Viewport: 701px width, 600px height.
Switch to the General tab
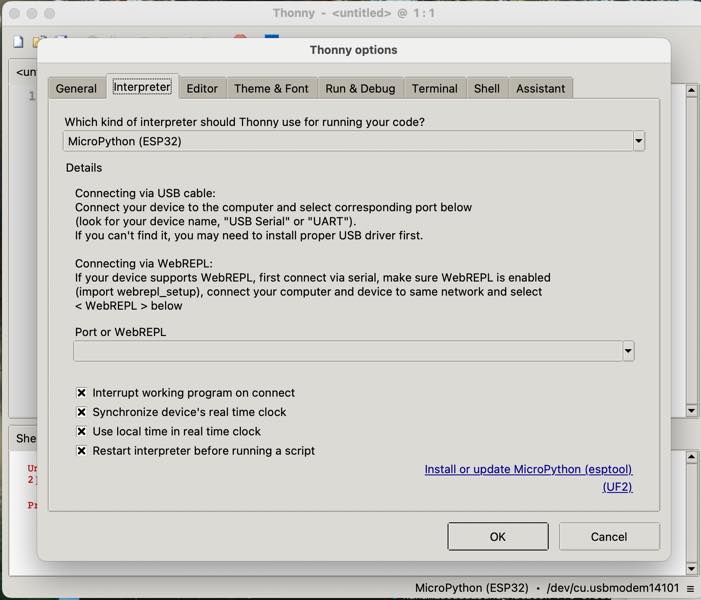click(x=76, y=89)
